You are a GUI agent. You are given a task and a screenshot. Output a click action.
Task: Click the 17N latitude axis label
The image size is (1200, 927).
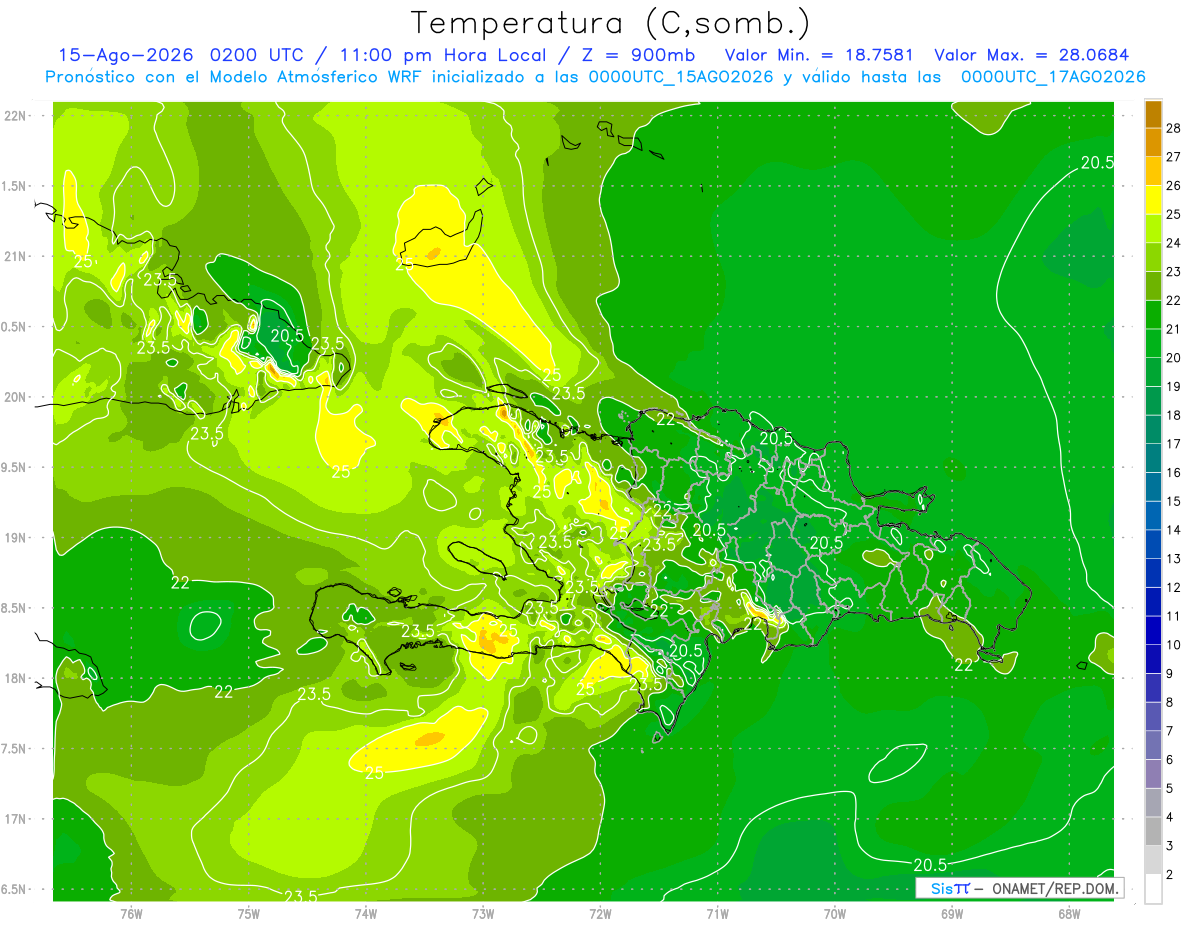(16, 819)
